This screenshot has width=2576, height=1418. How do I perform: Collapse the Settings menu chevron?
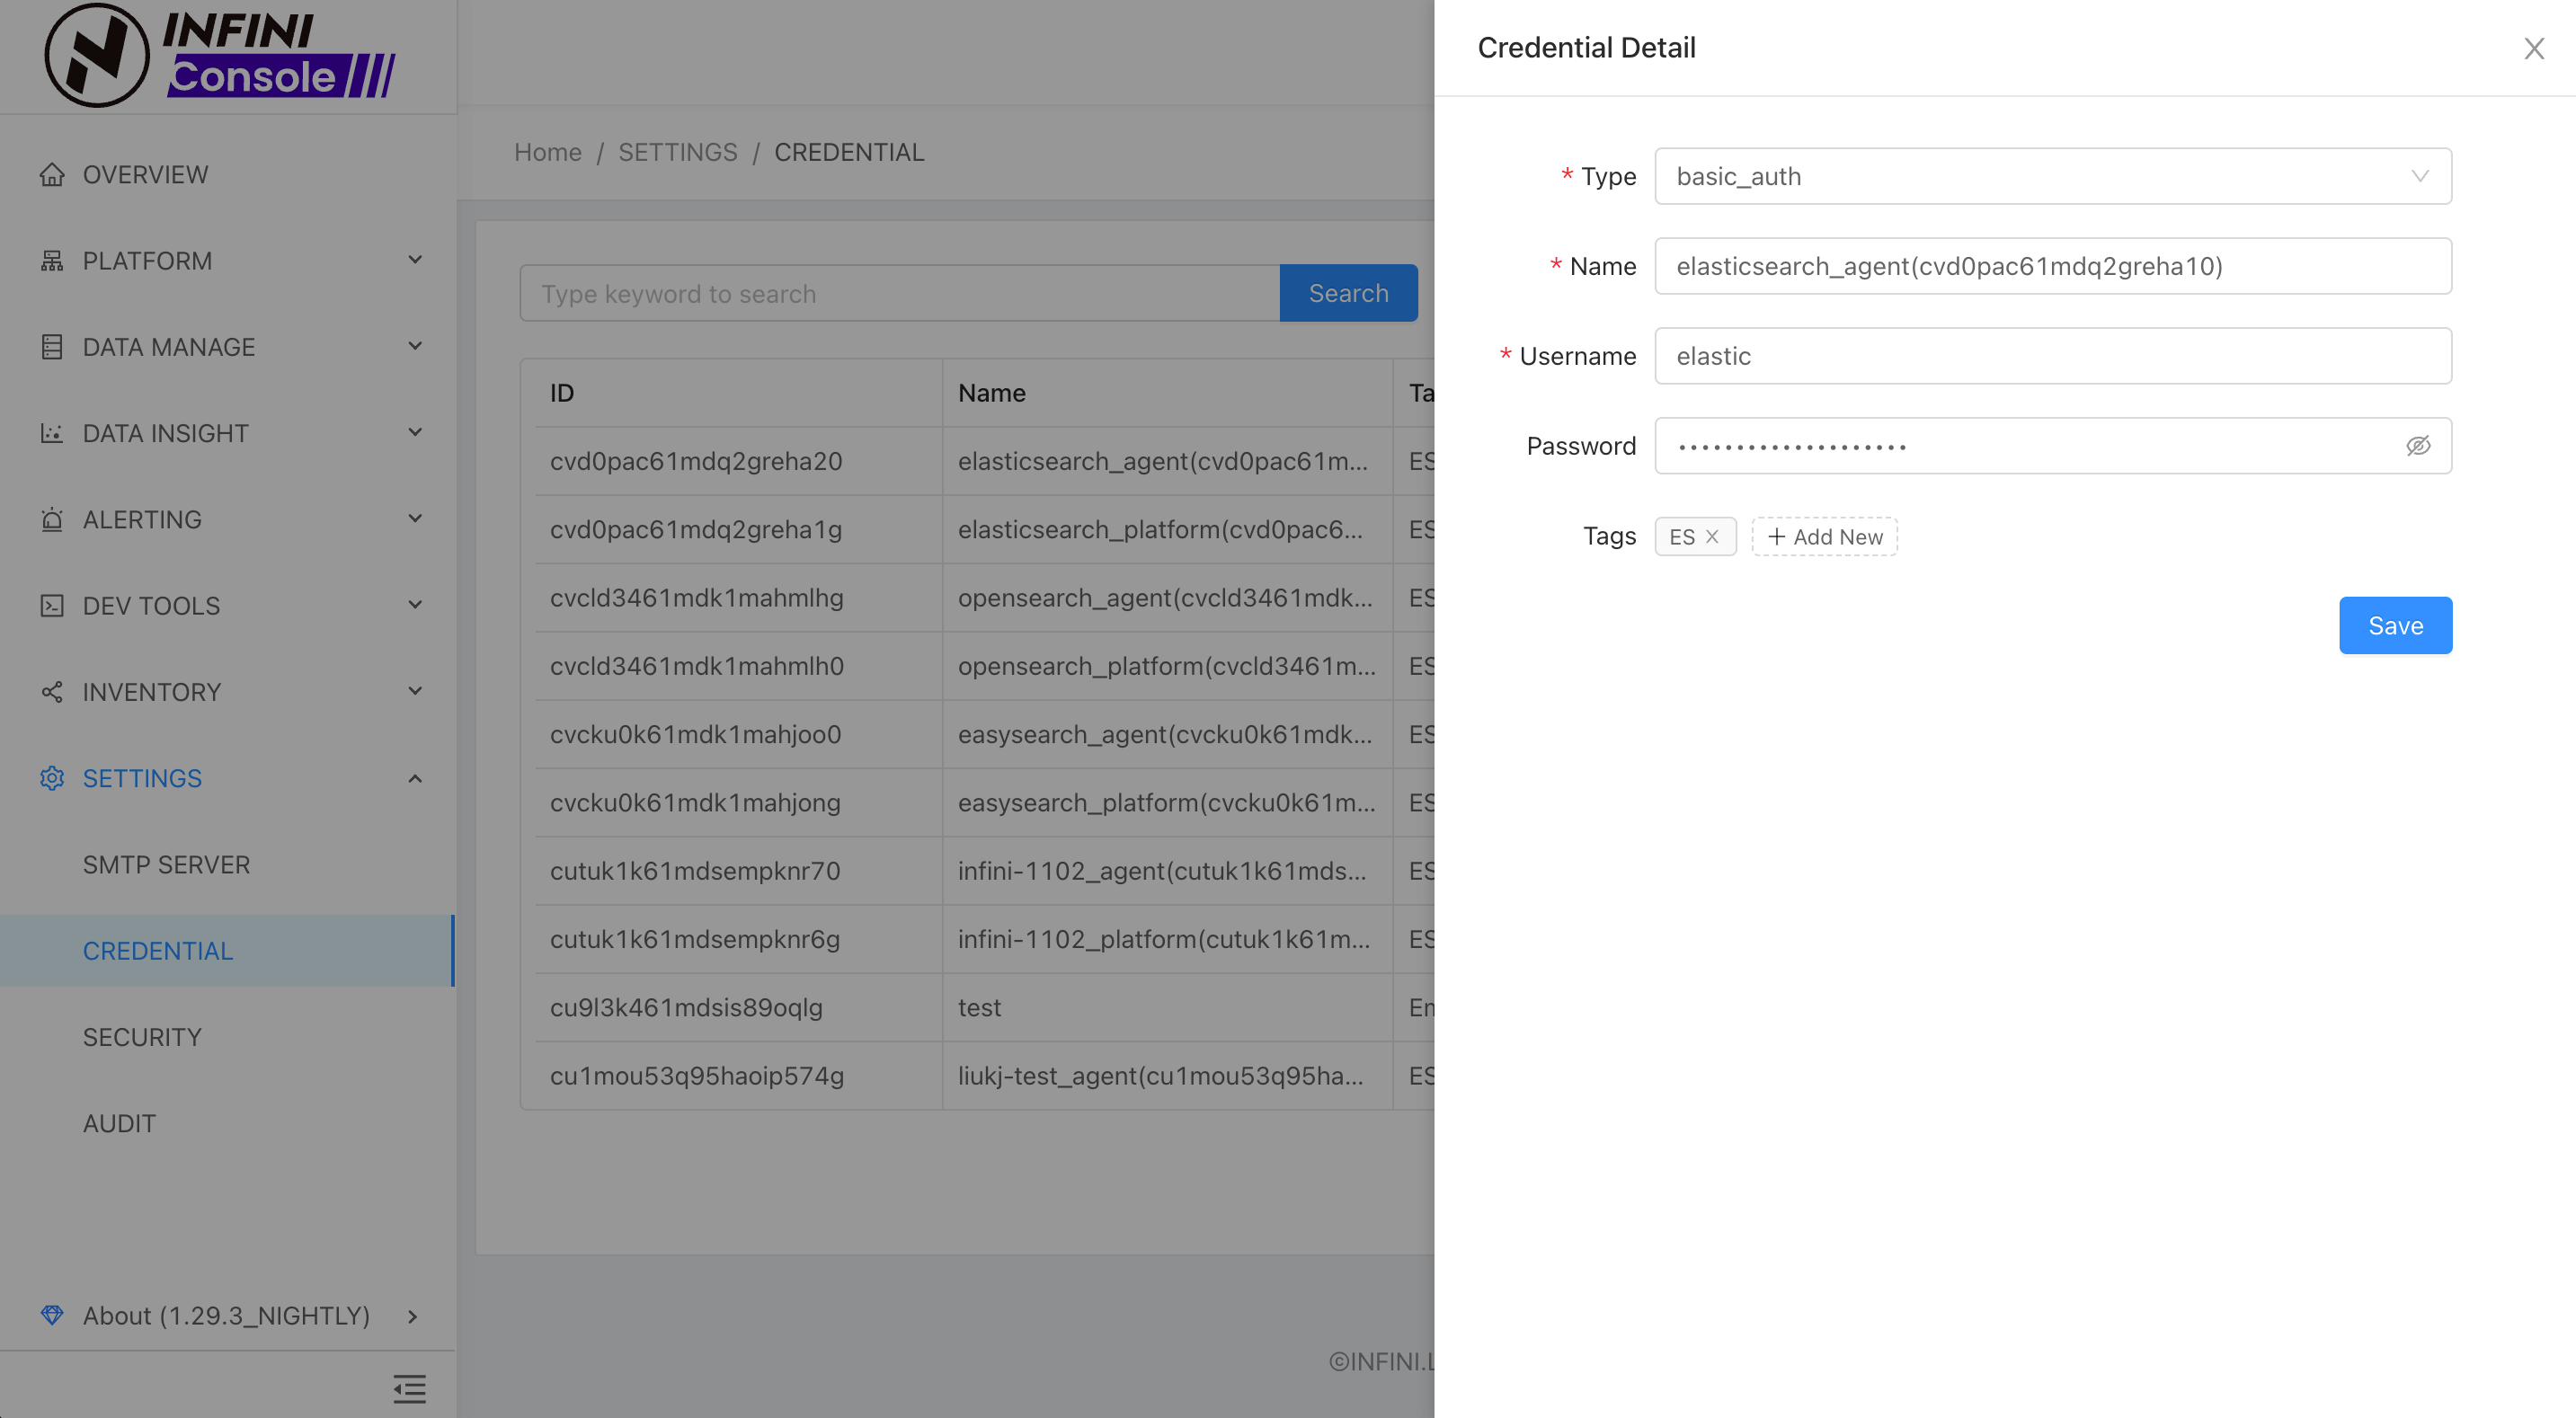[x=415, y=778]
